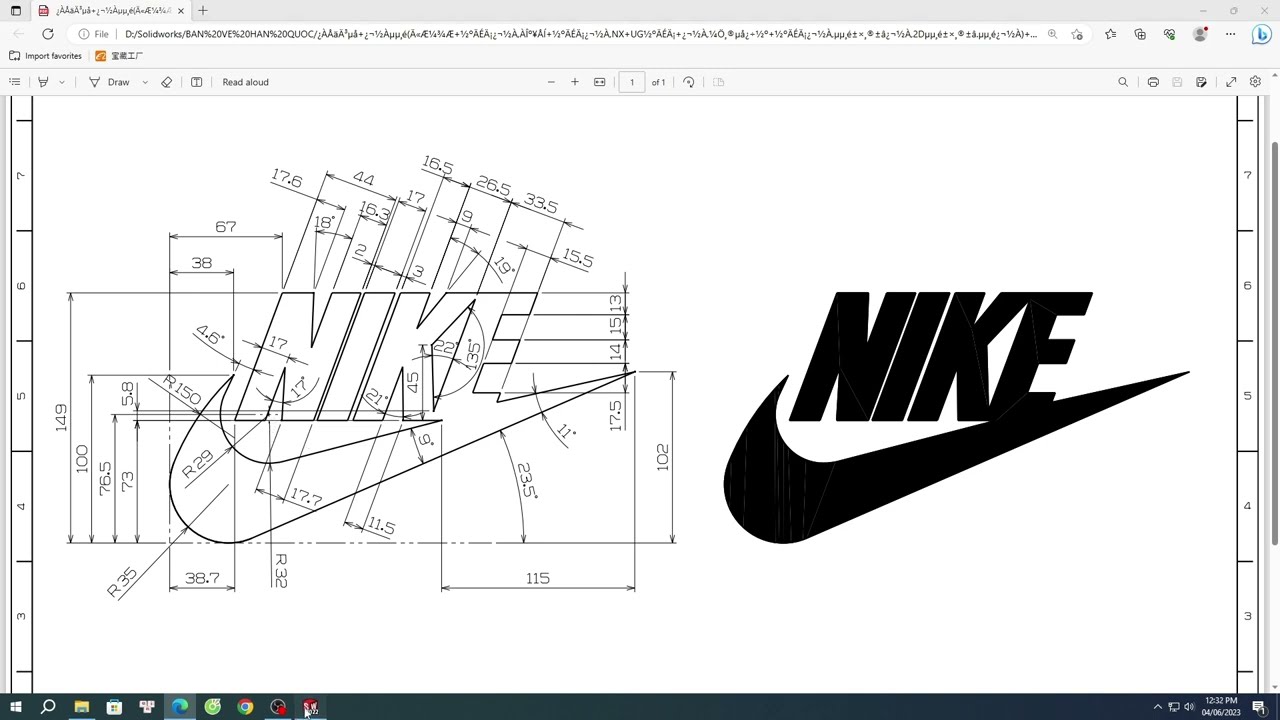Reload the page with refresh button
The image size is (1280, 720).
(x=47, y=34)
